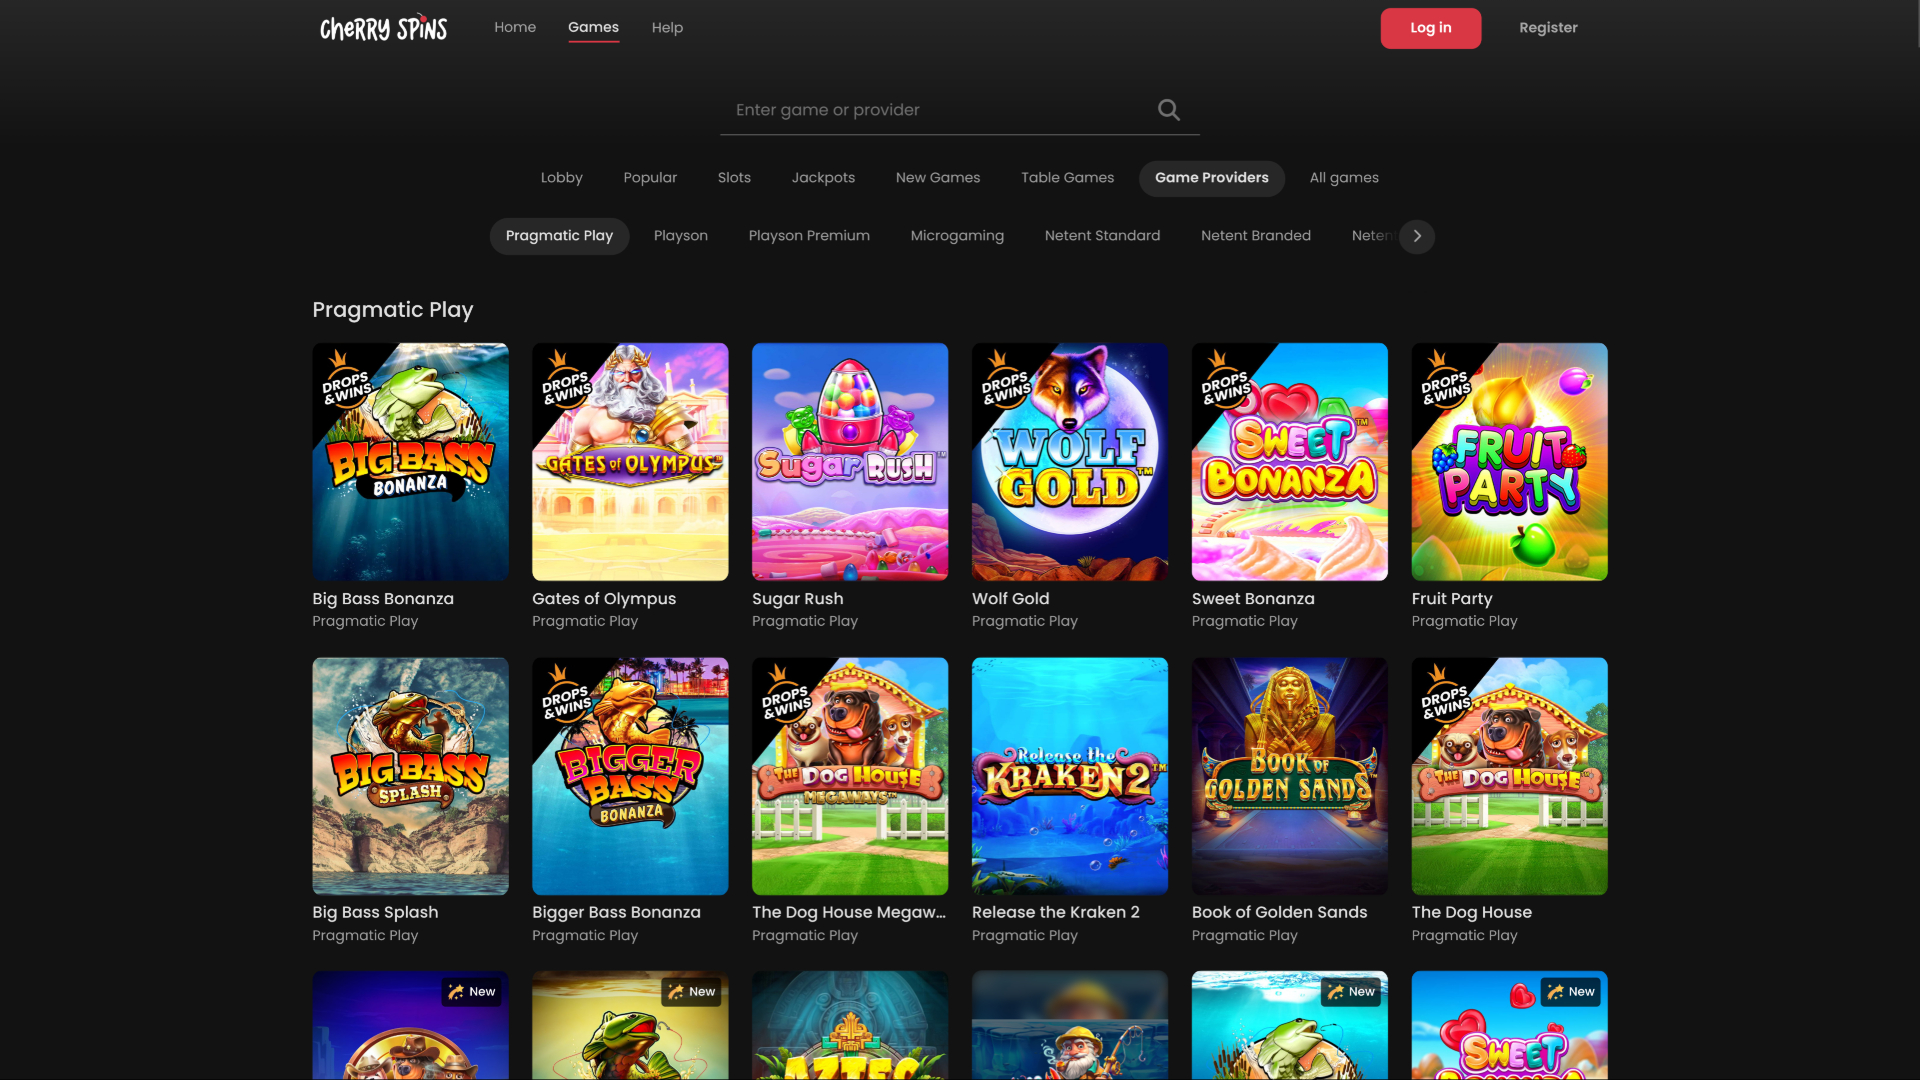Switch to the Slots category tab
Screen dimensions: 1920x1080
pos(734,178)
